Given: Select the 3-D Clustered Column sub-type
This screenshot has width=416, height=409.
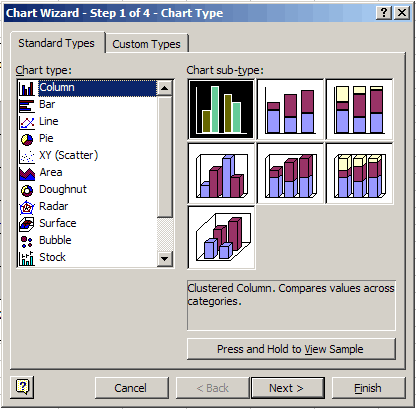Looking at the screenshot, I should pyautogui.click(x=221, y=173).
